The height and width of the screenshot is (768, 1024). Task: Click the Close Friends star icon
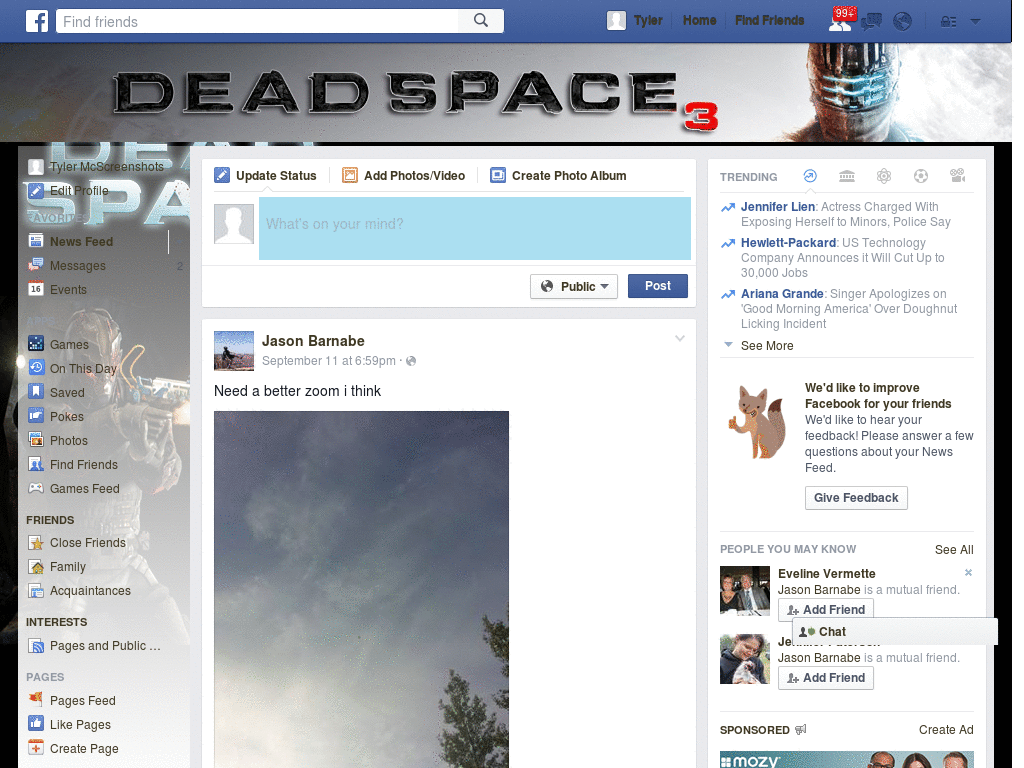coord(36,543)
